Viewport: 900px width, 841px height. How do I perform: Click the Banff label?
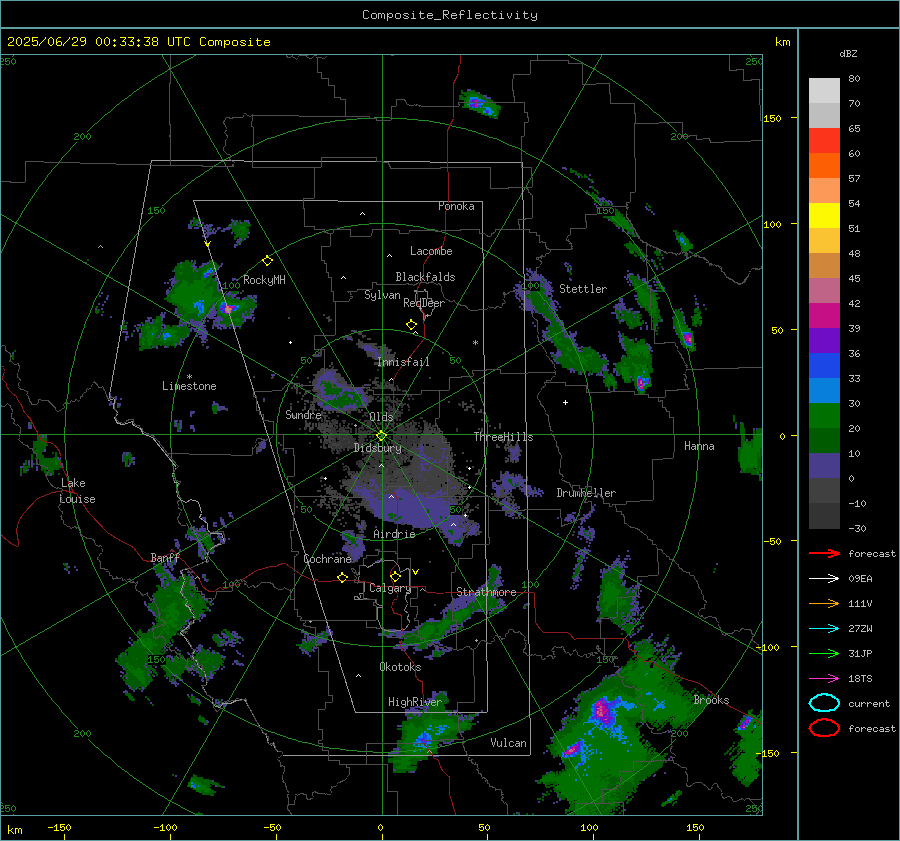coord(165,558)
